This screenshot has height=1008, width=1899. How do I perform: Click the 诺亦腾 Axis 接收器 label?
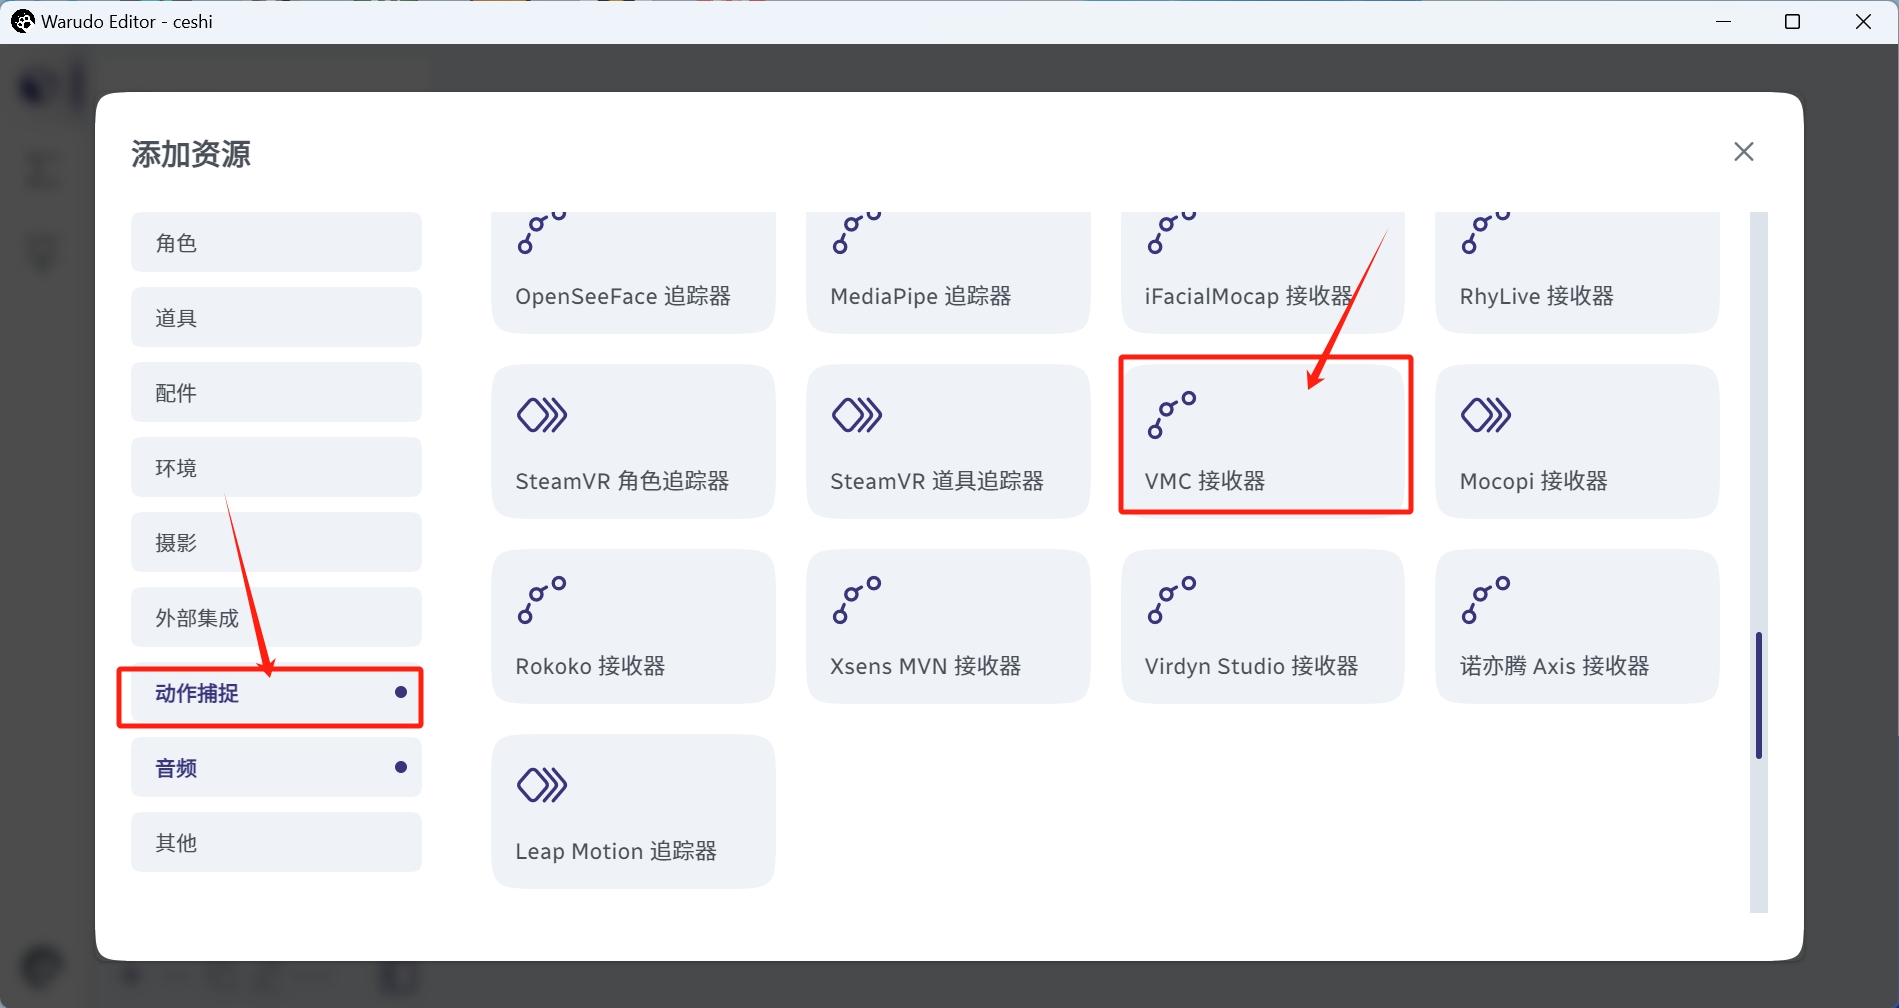coord(1554,666)
